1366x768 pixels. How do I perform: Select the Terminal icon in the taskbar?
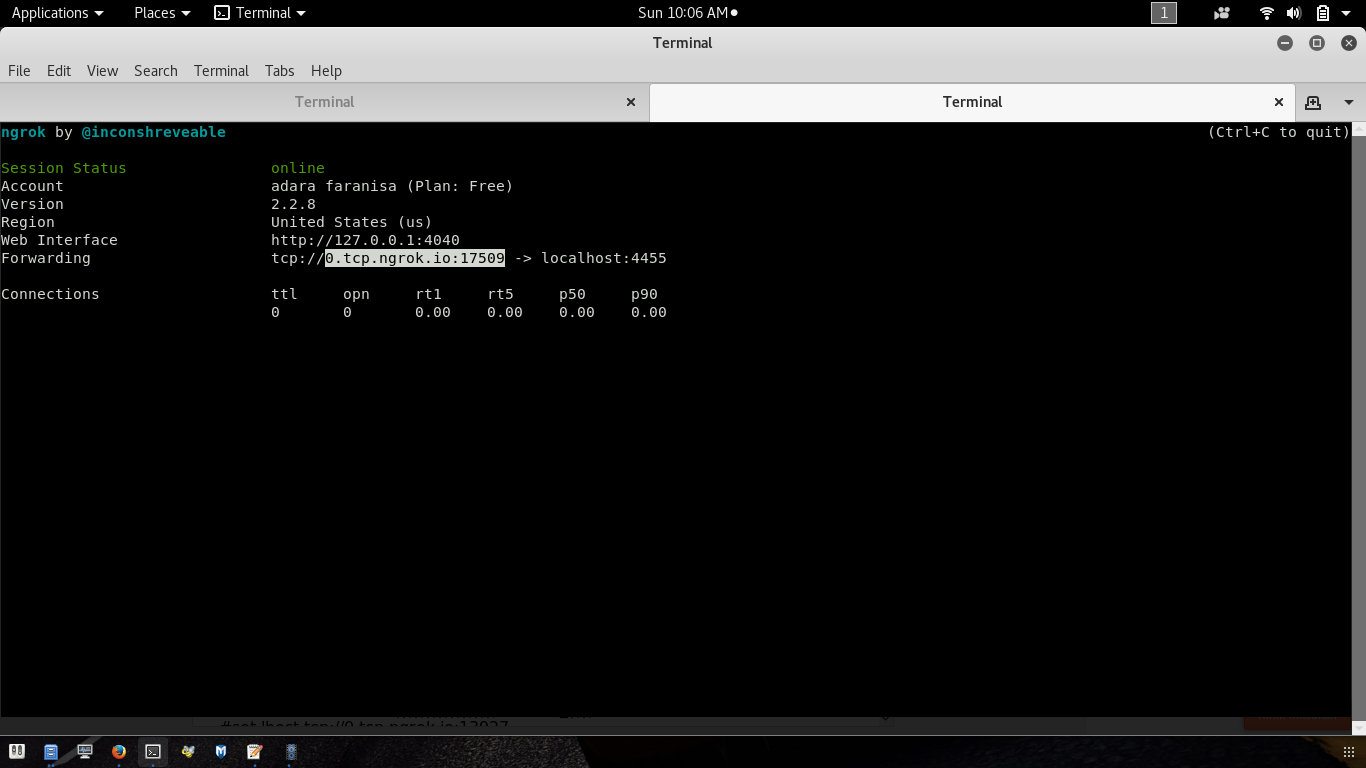click(x=153, y=751)
